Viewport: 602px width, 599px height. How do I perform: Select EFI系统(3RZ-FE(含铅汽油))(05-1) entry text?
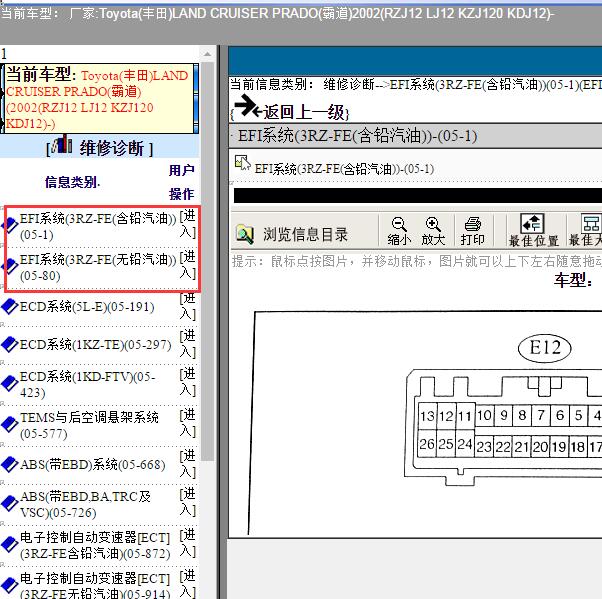coord(98,226)
